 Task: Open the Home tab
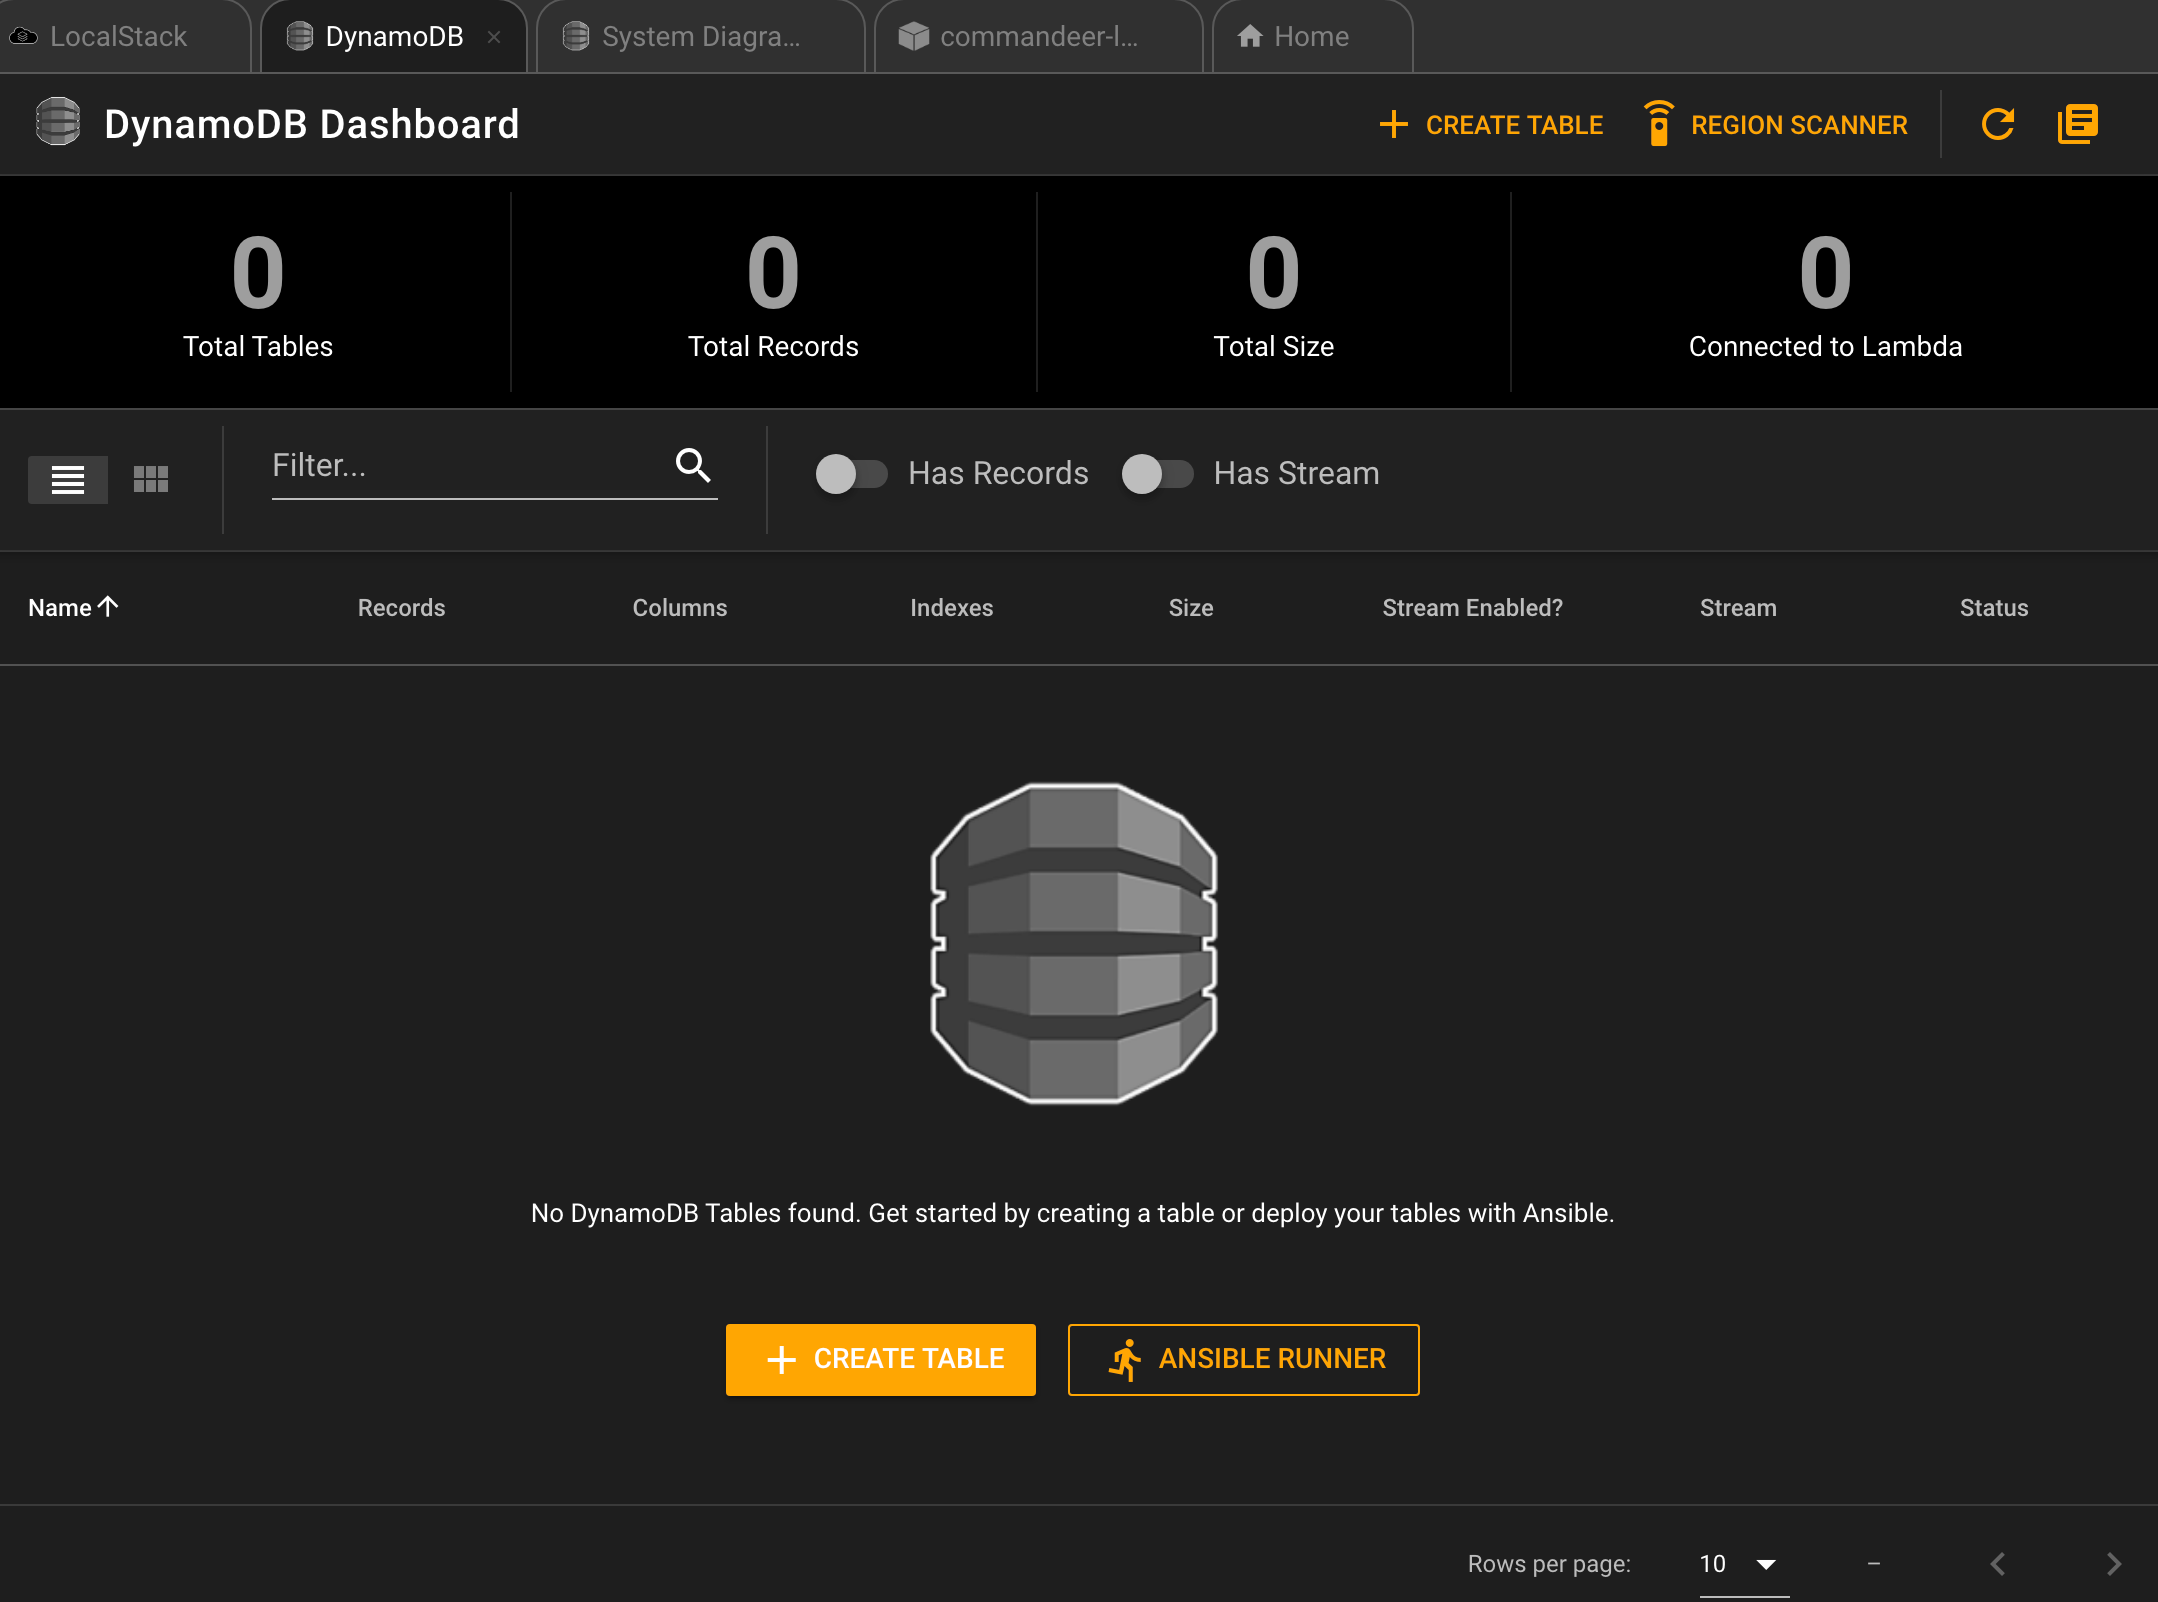tap(1311, 37)
